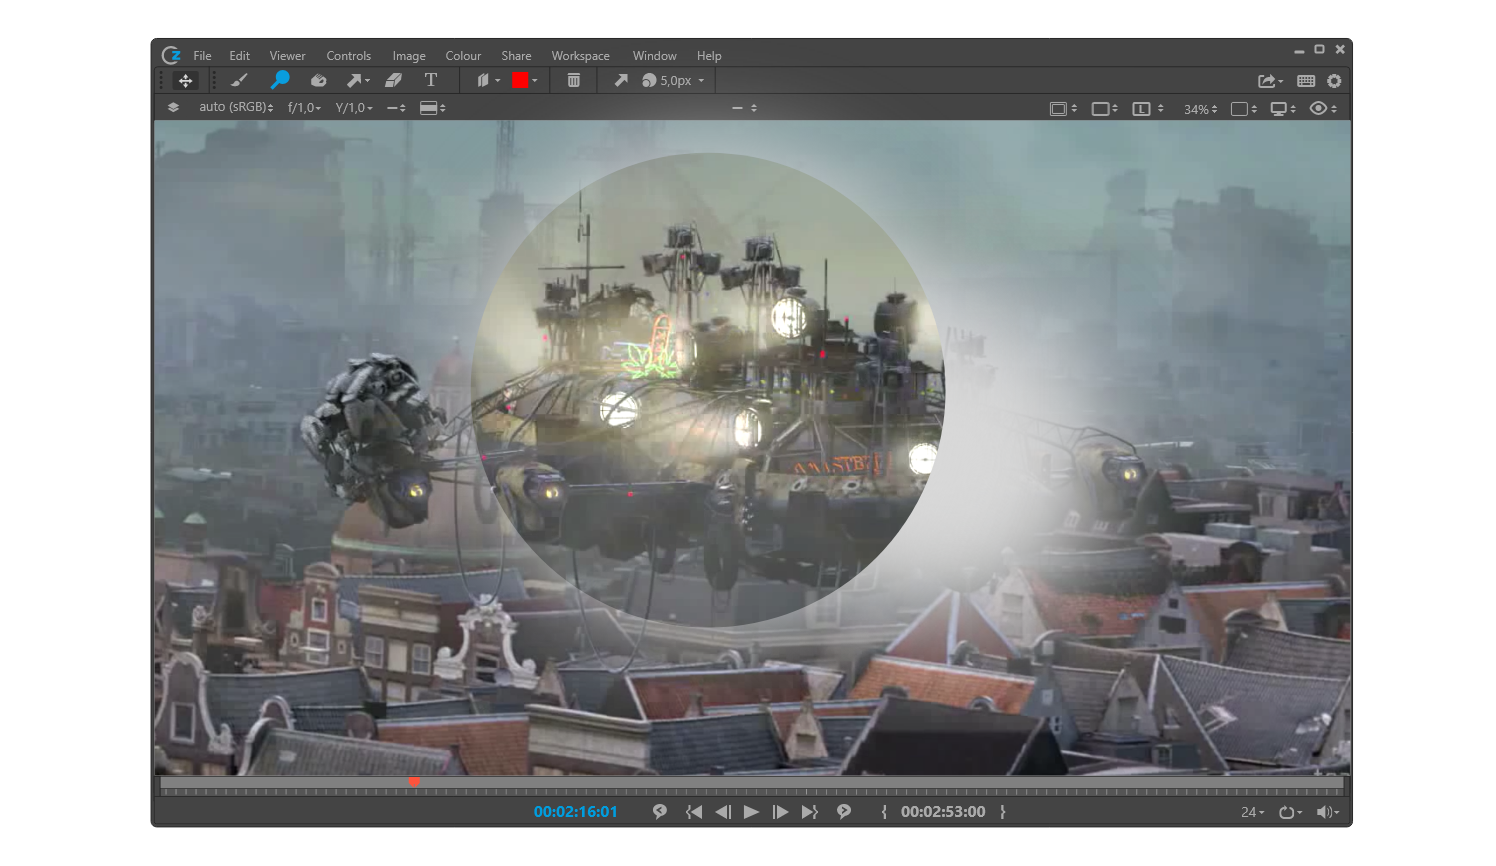The image size is (1496, 866).
Task: Open the Edit menu
Action: click(239, 56)
